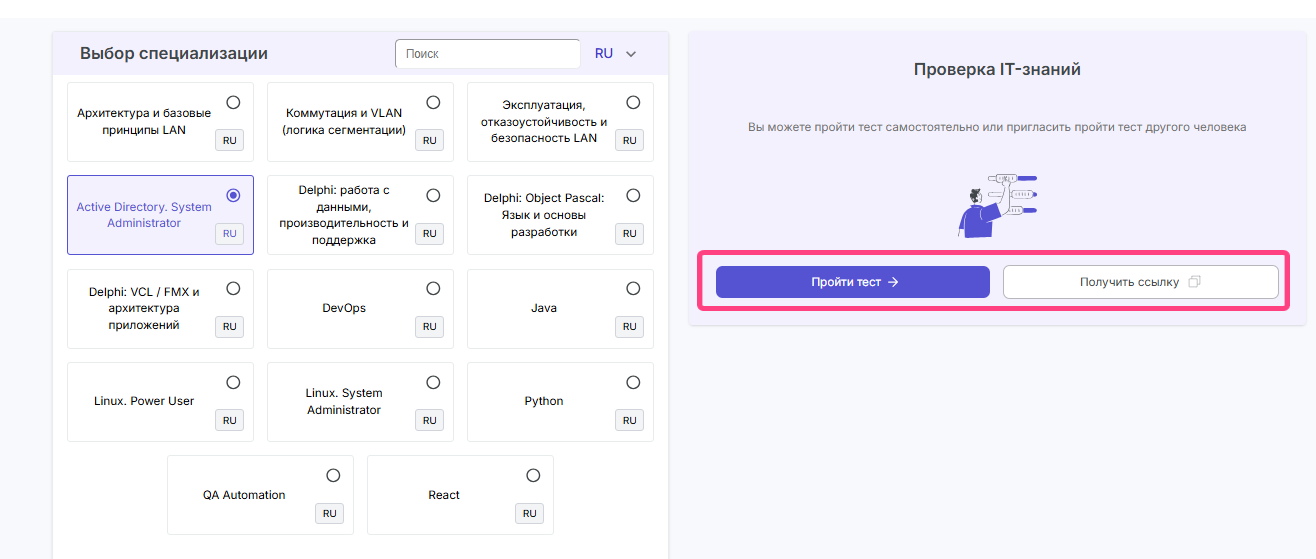Select the Java specialization card

pos(544,309)
